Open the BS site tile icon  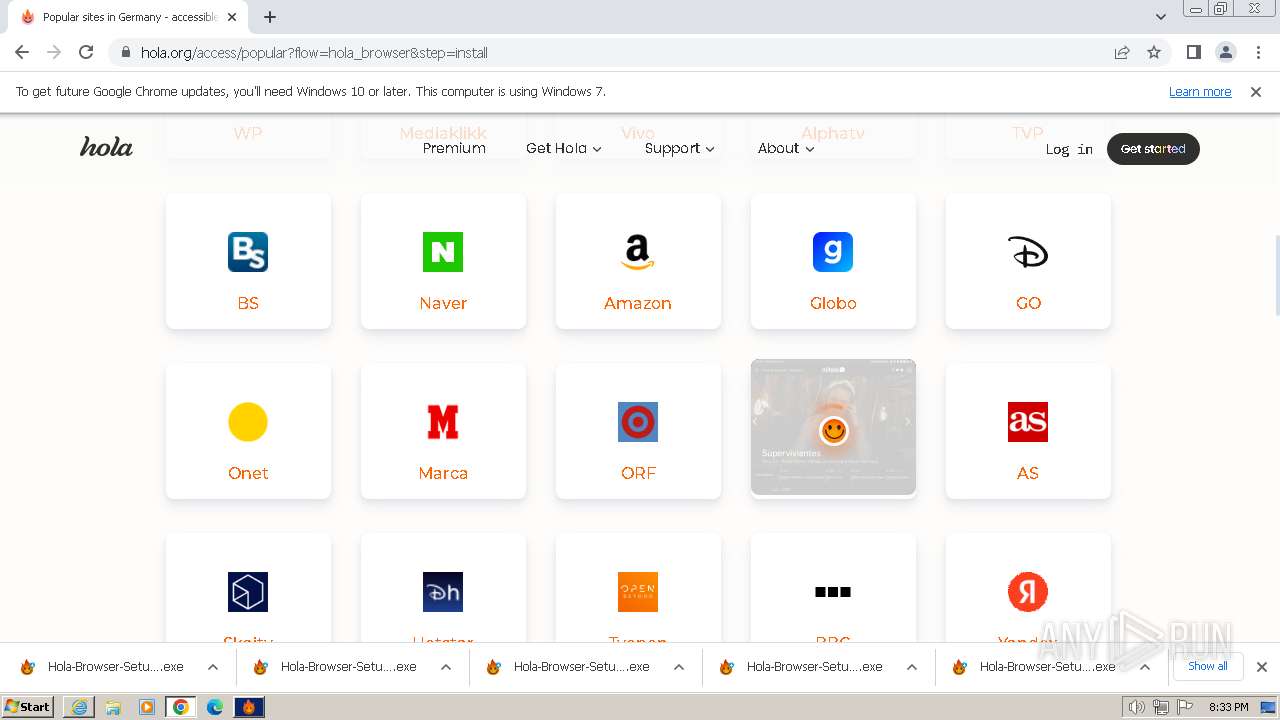coord(248,252)
